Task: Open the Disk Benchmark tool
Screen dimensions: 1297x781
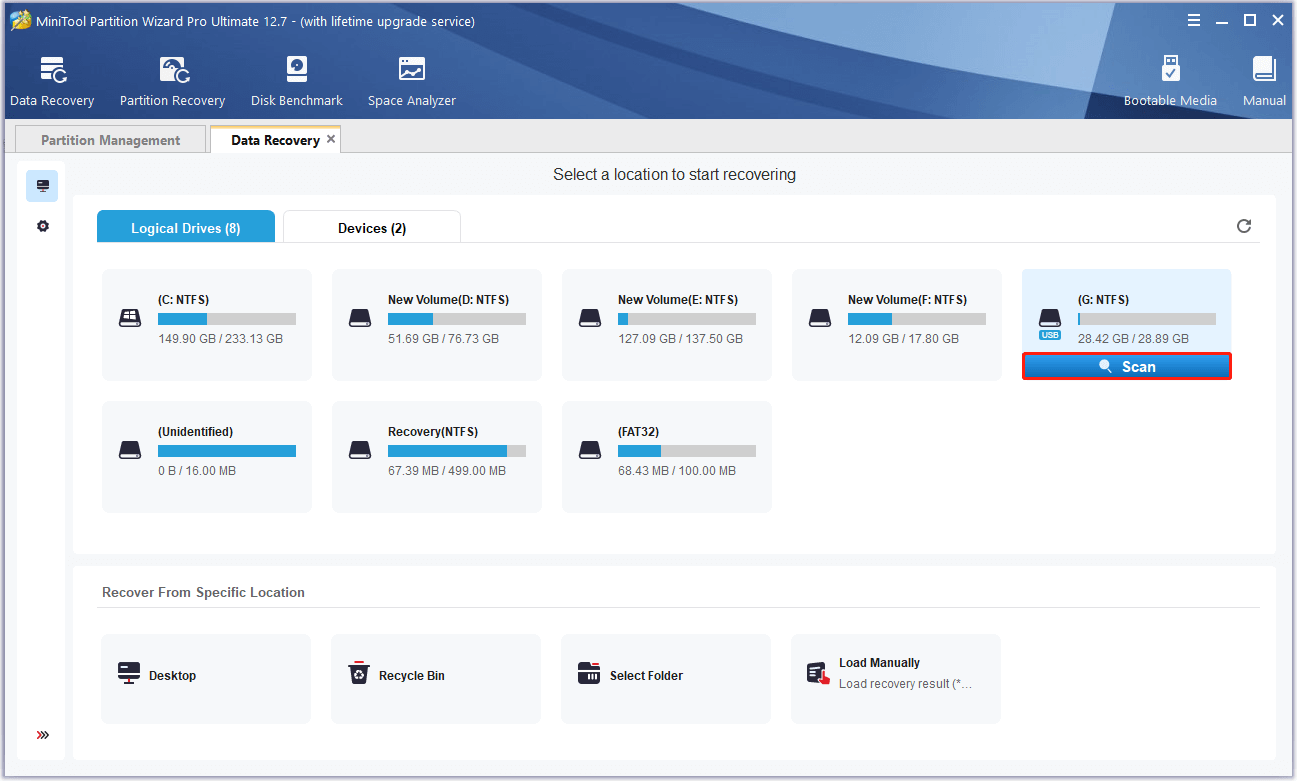Action: coord(297,82)
